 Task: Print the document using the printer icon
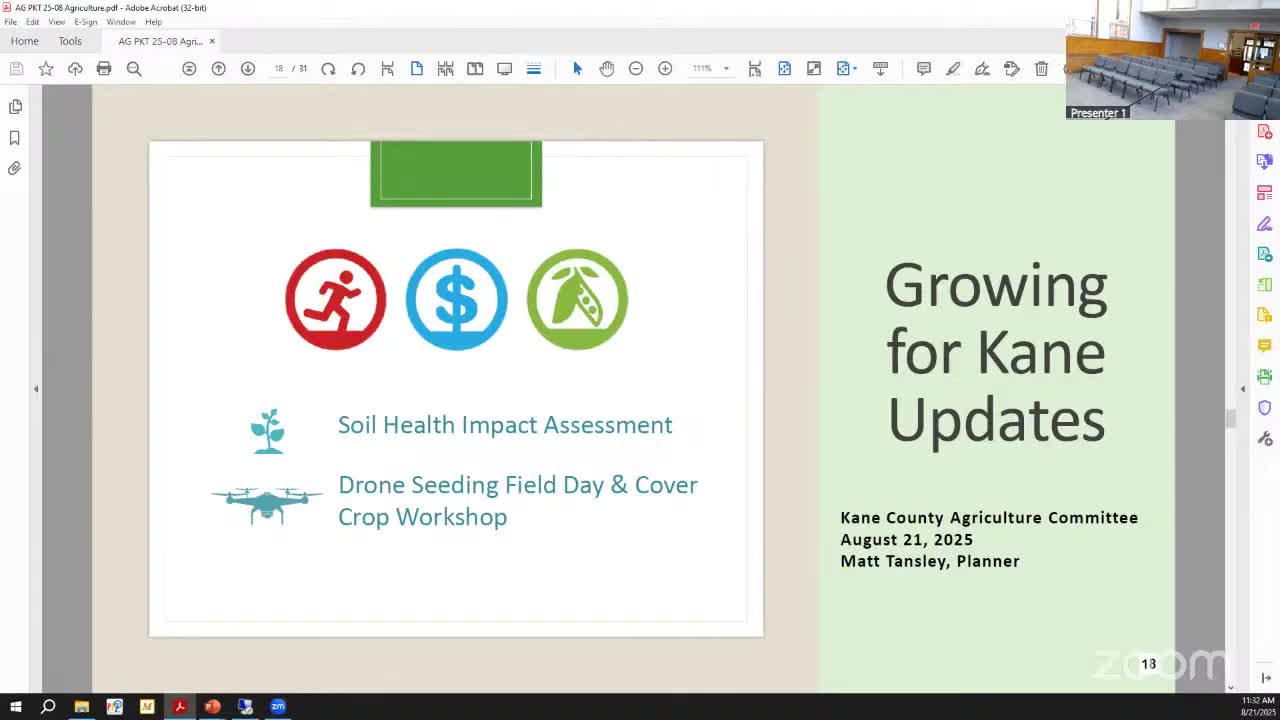coord(104,68)
